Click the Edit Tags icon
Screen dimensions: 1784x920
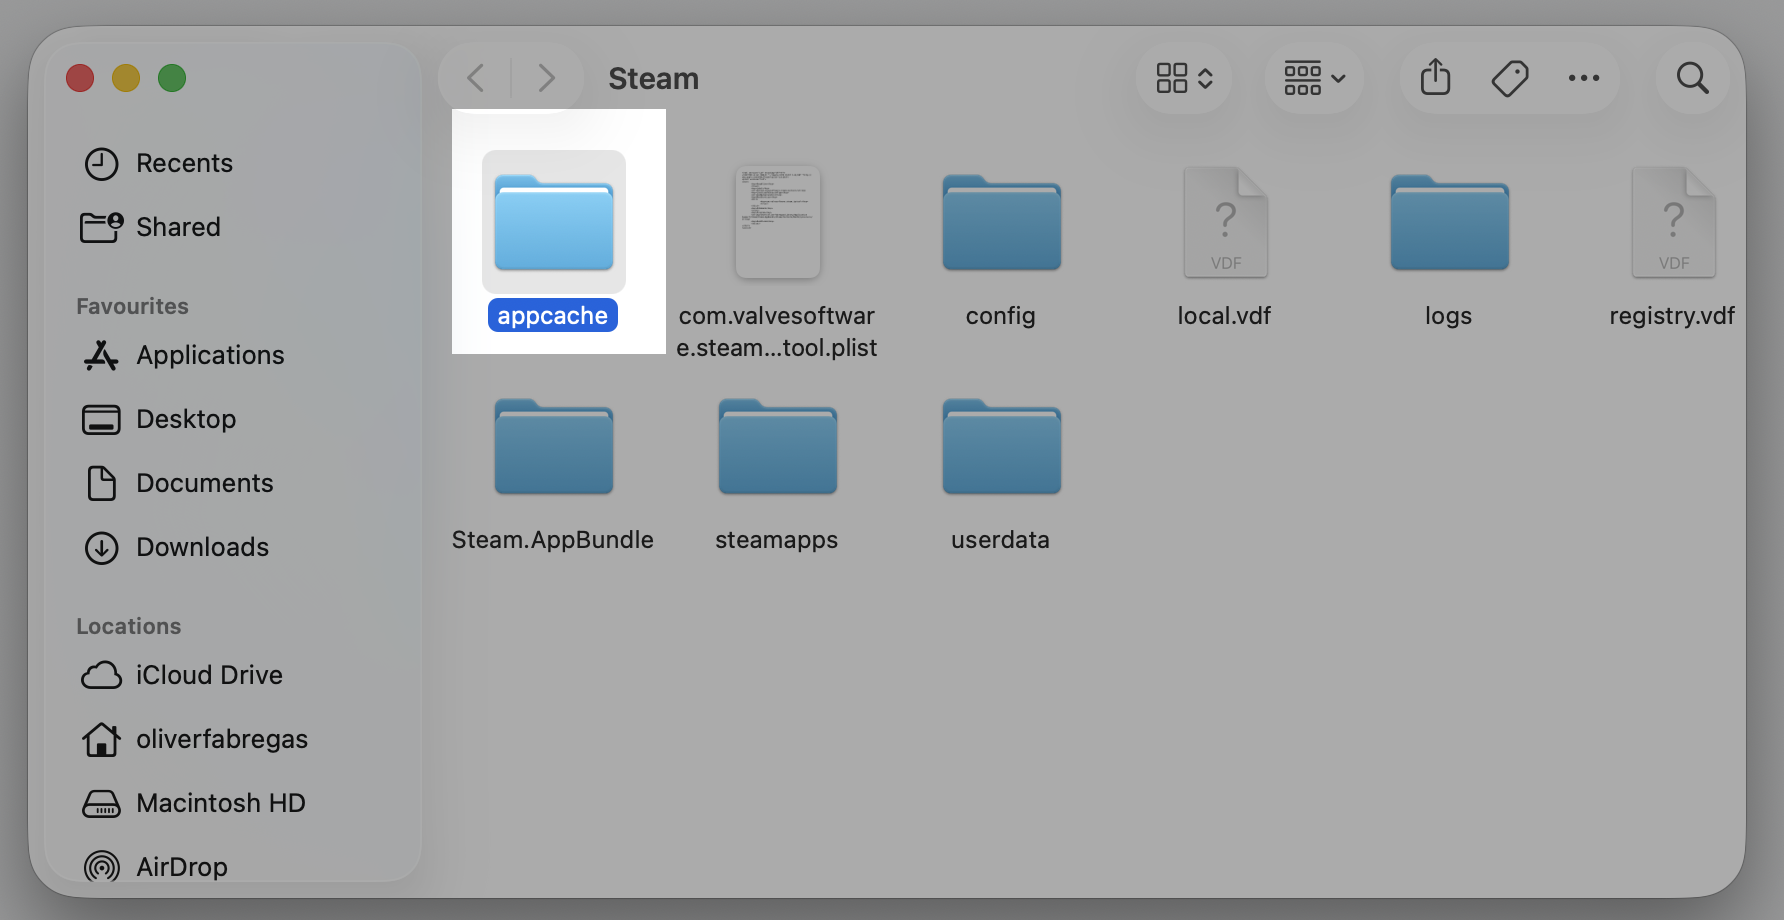click(1509, 78)
